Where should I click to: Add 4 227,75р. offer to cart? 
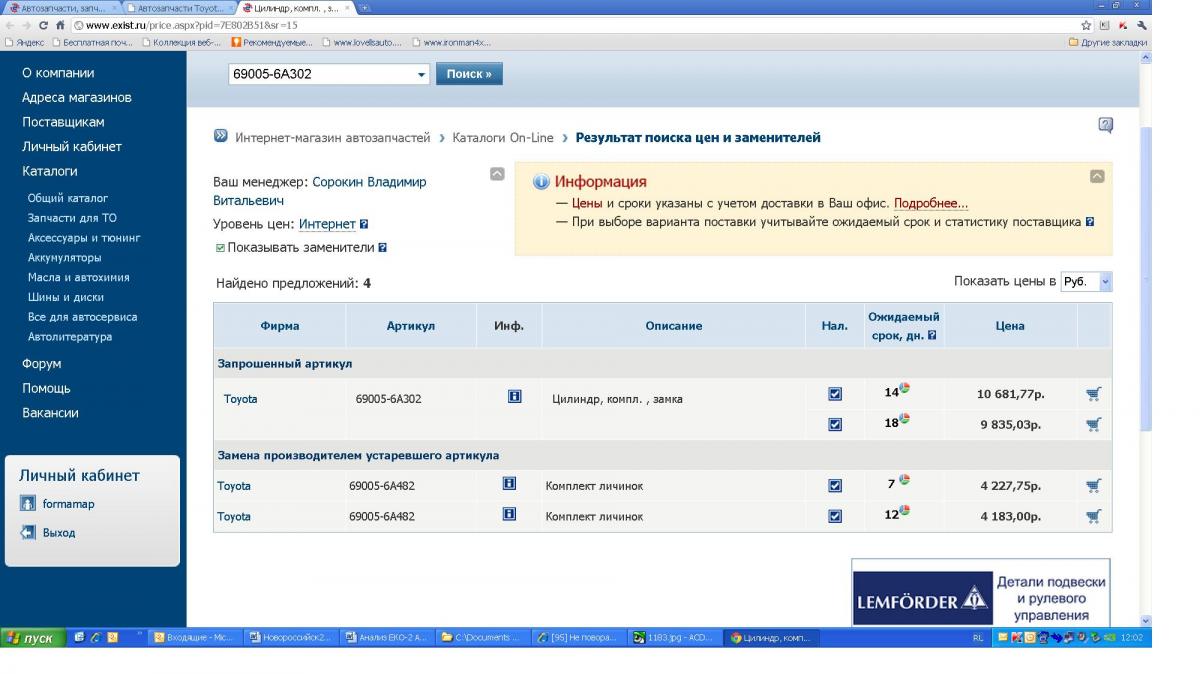coord(1093,486)
